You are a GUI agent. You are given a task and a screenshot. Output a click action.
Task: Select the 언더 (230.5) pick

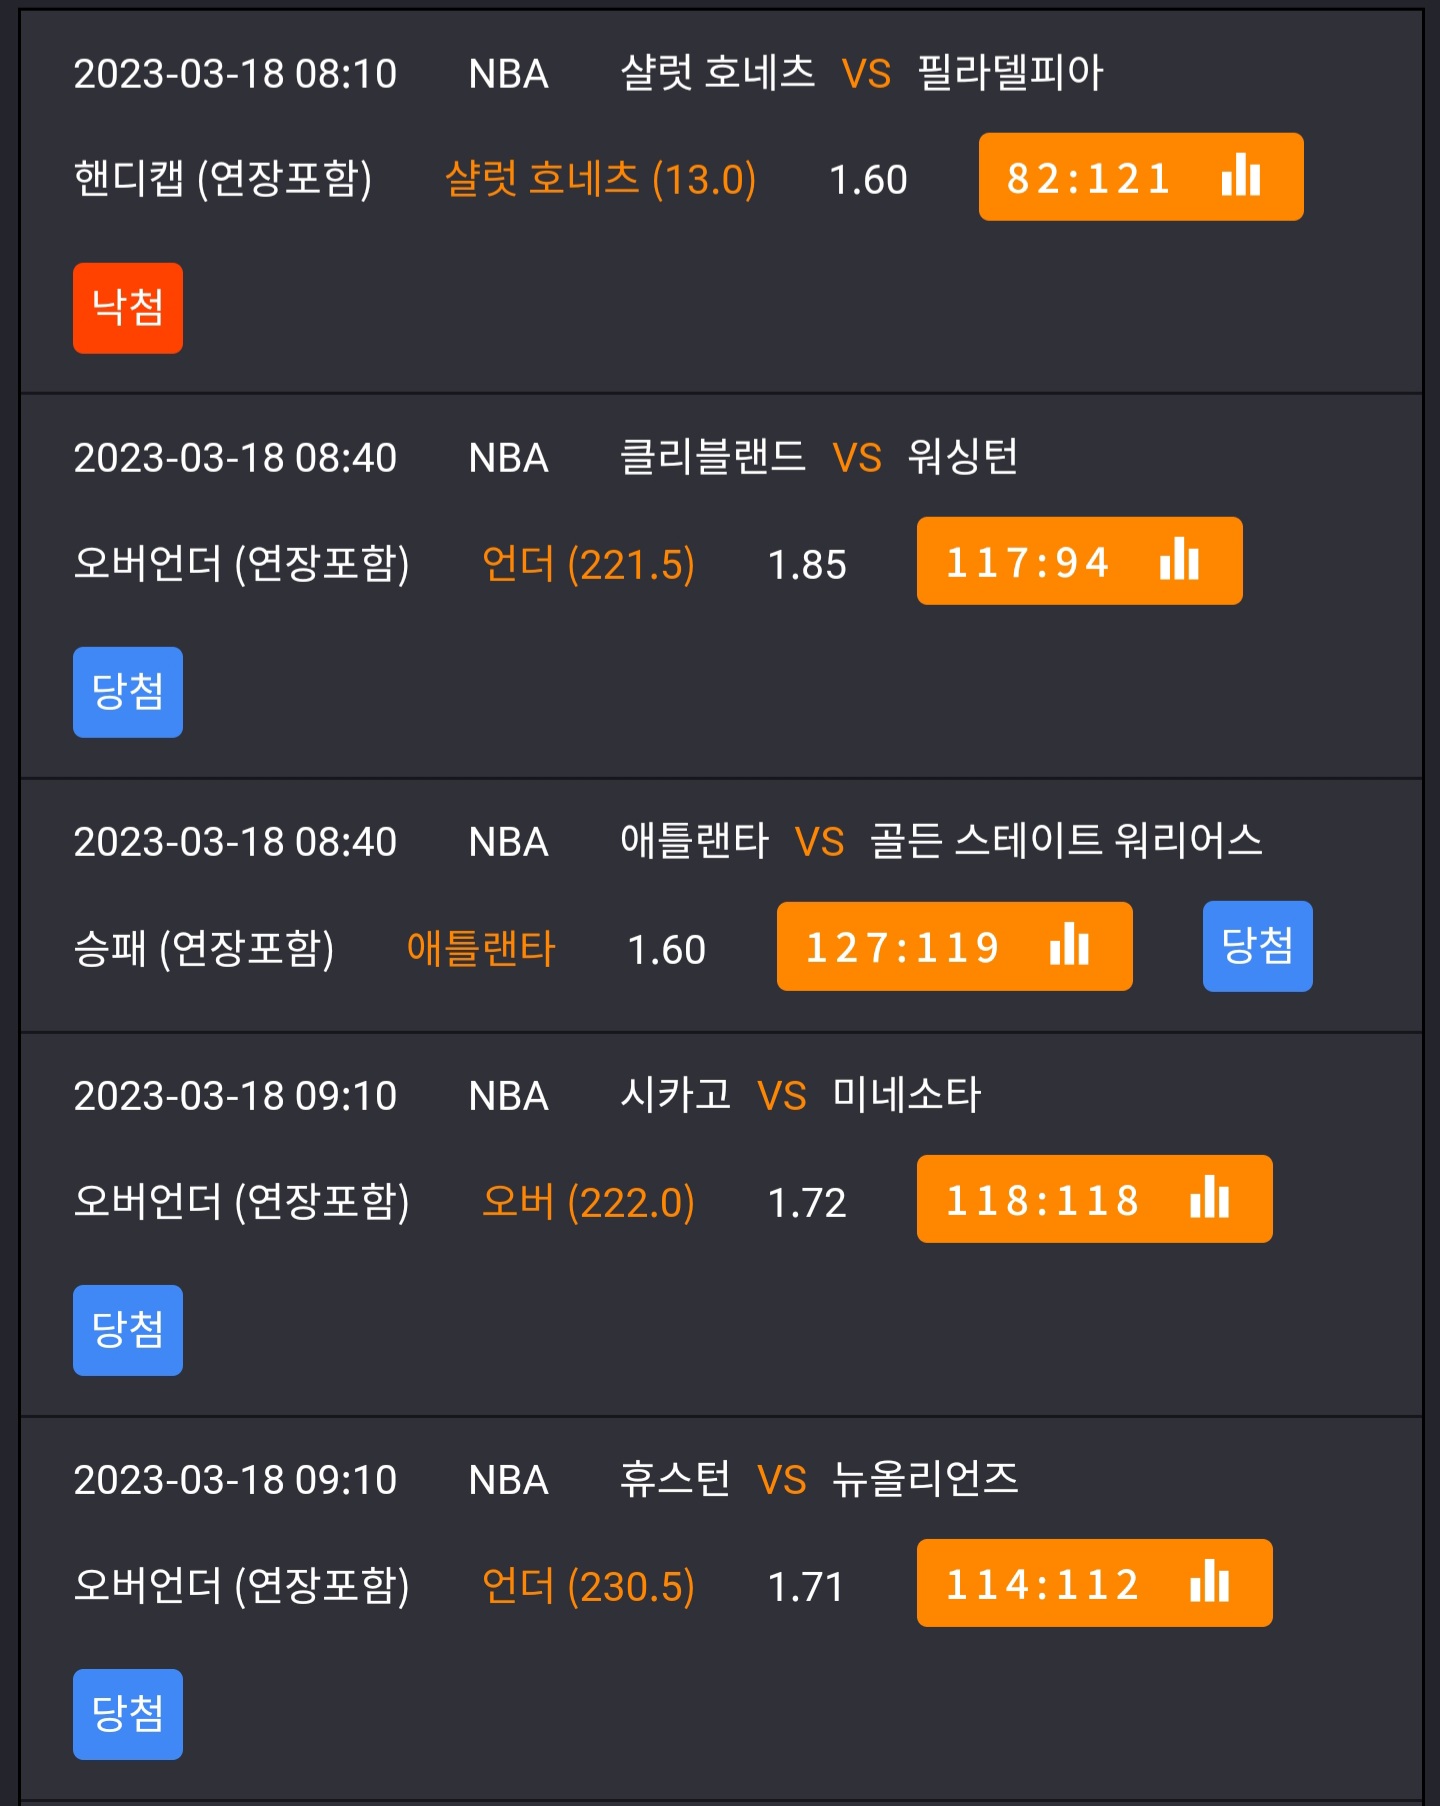point(588,1586)
